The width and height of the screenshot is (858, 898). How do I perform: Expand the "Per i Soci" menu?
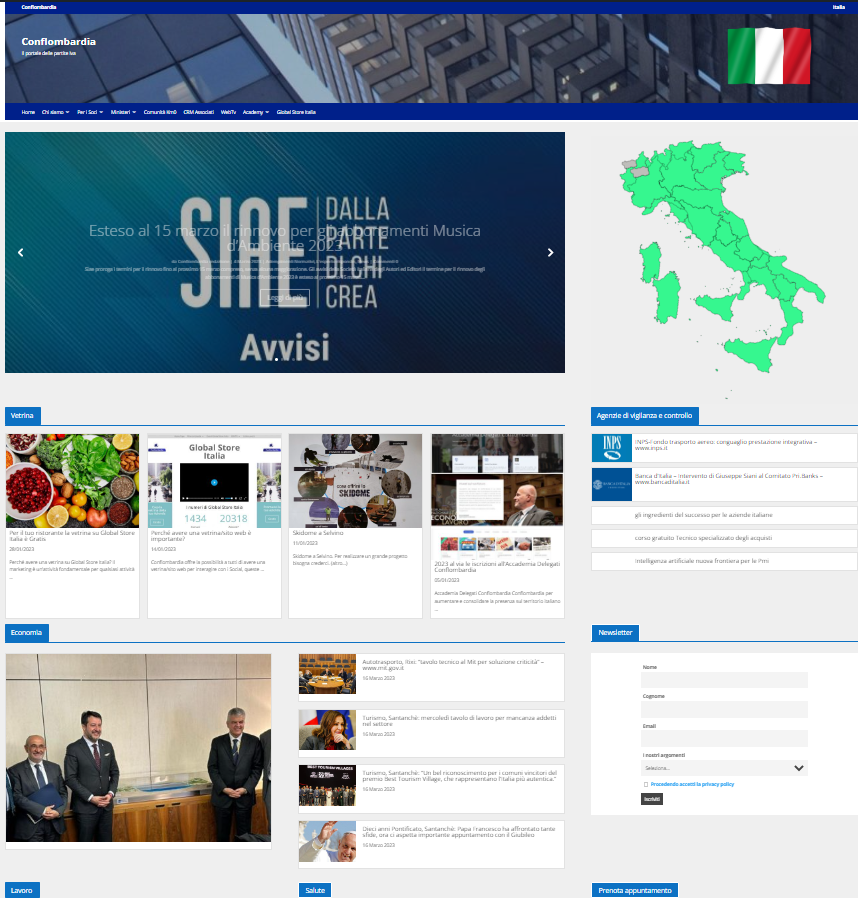(x=90, y=112)
